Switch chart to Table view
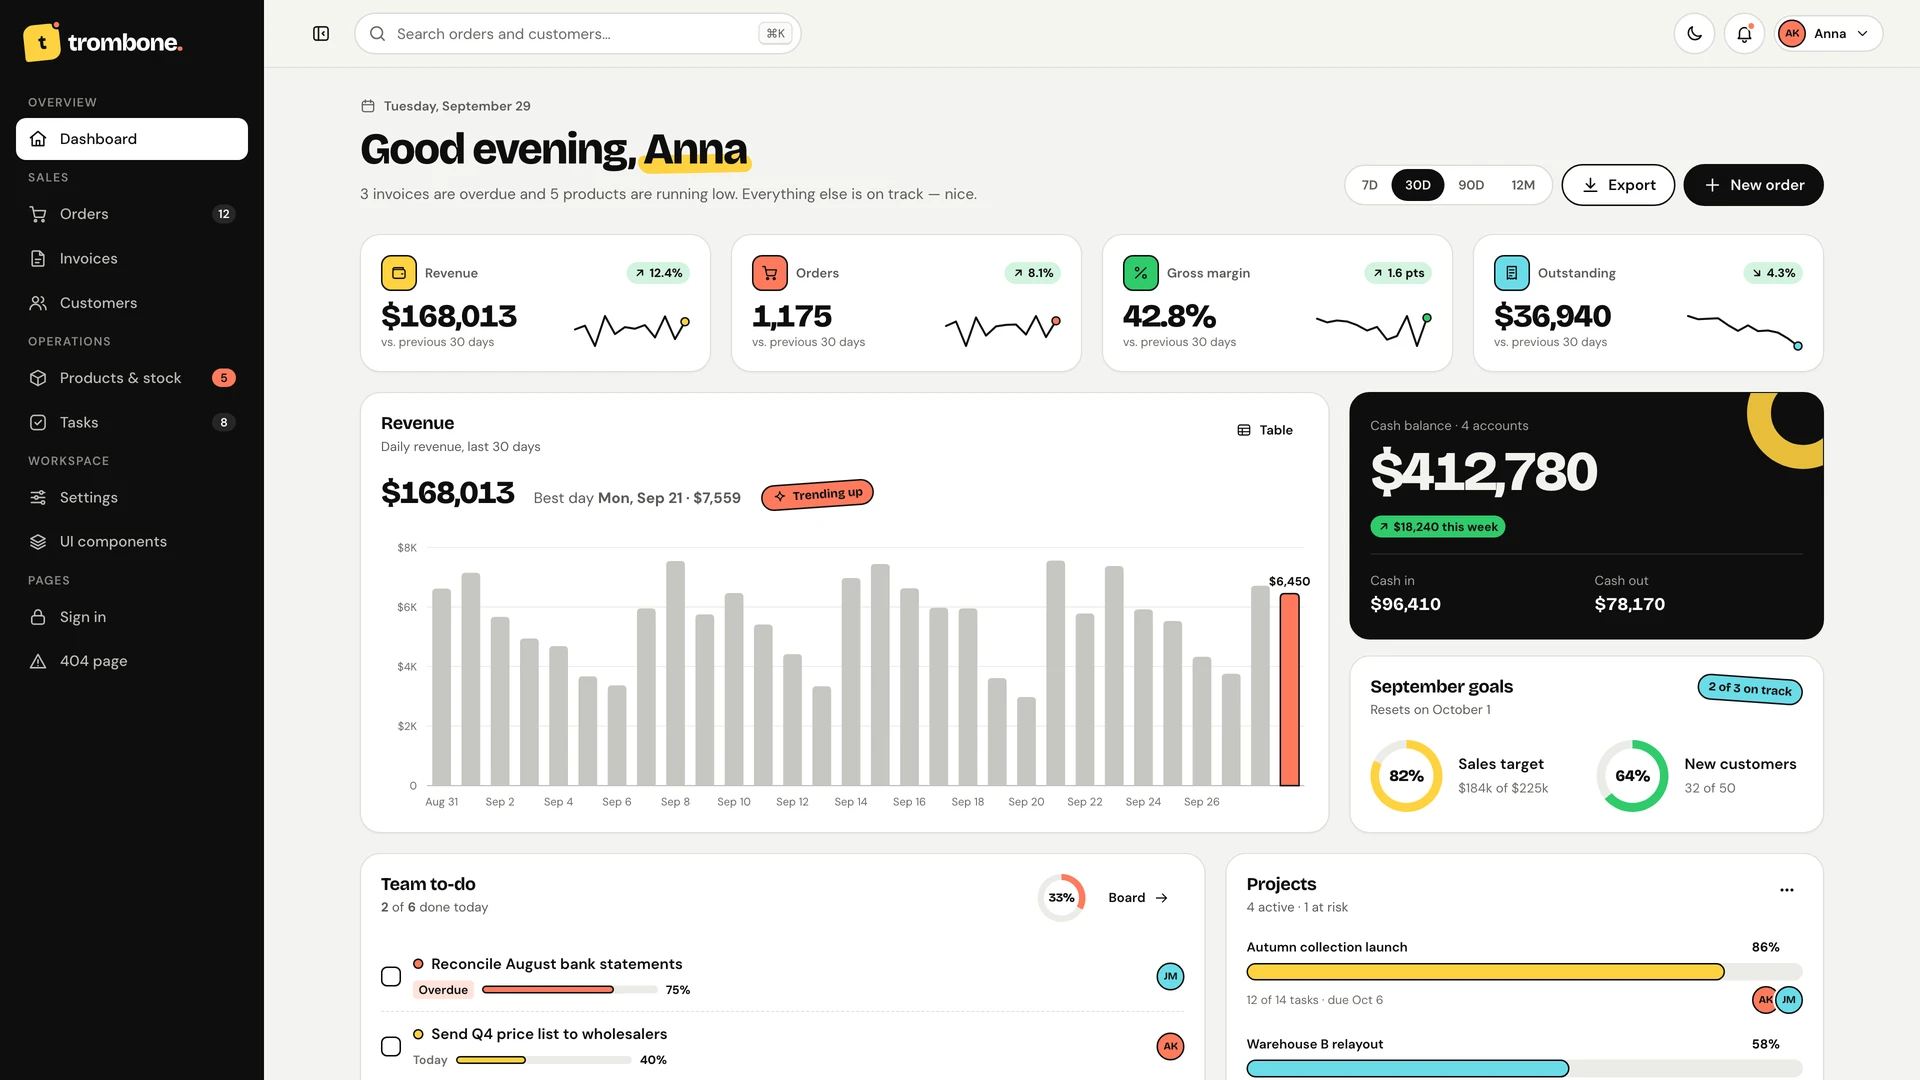The image size is (1920, 1080). pyautogui.click(x=1265, y=430)
